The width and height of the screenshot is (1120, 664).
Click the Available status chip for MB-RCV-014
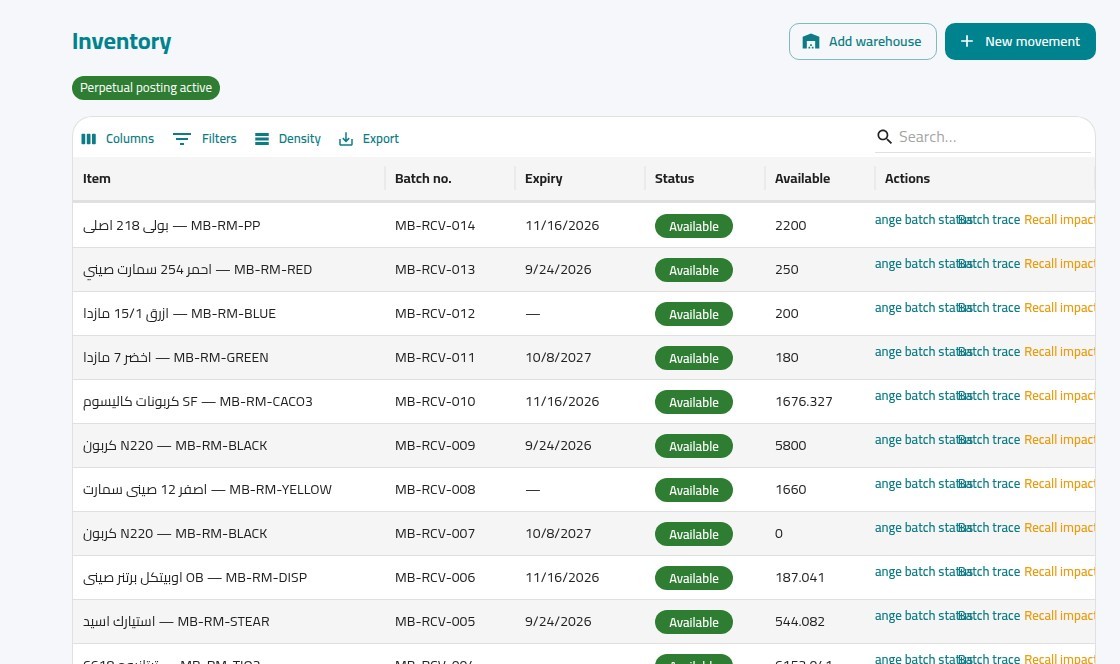coord(694,226)
